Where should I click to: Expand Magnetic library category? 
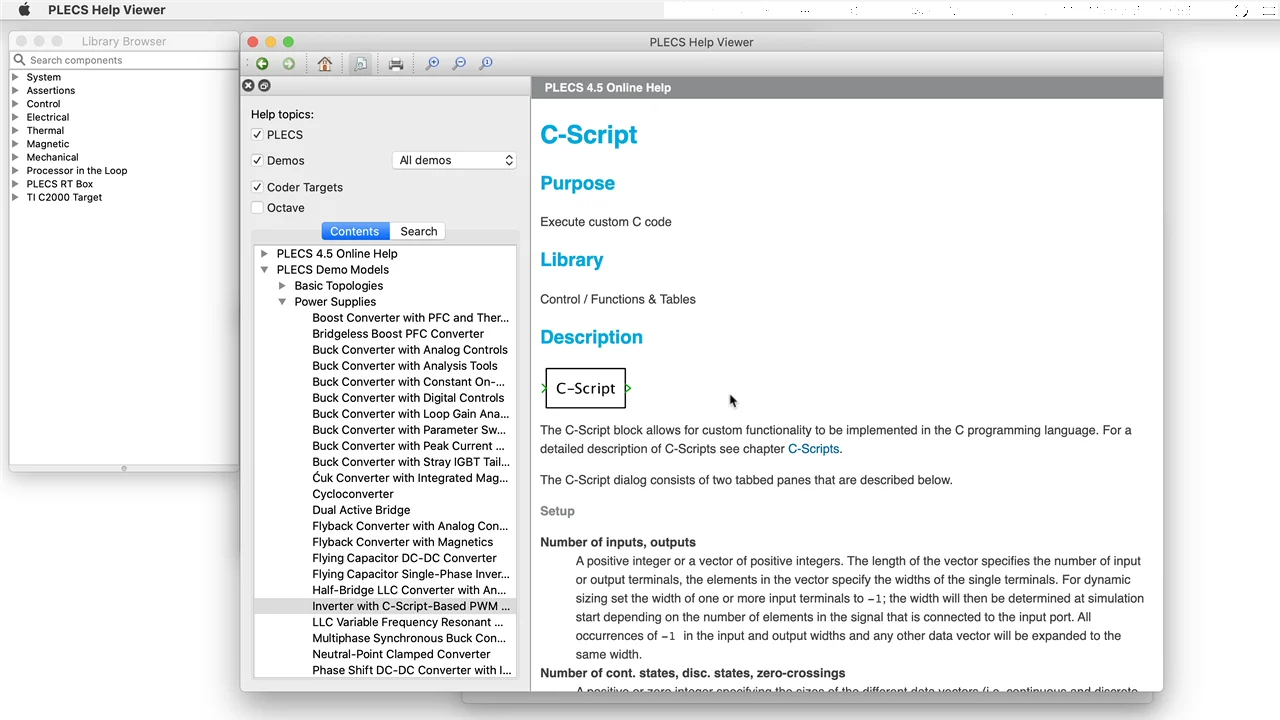pos(15,144)
